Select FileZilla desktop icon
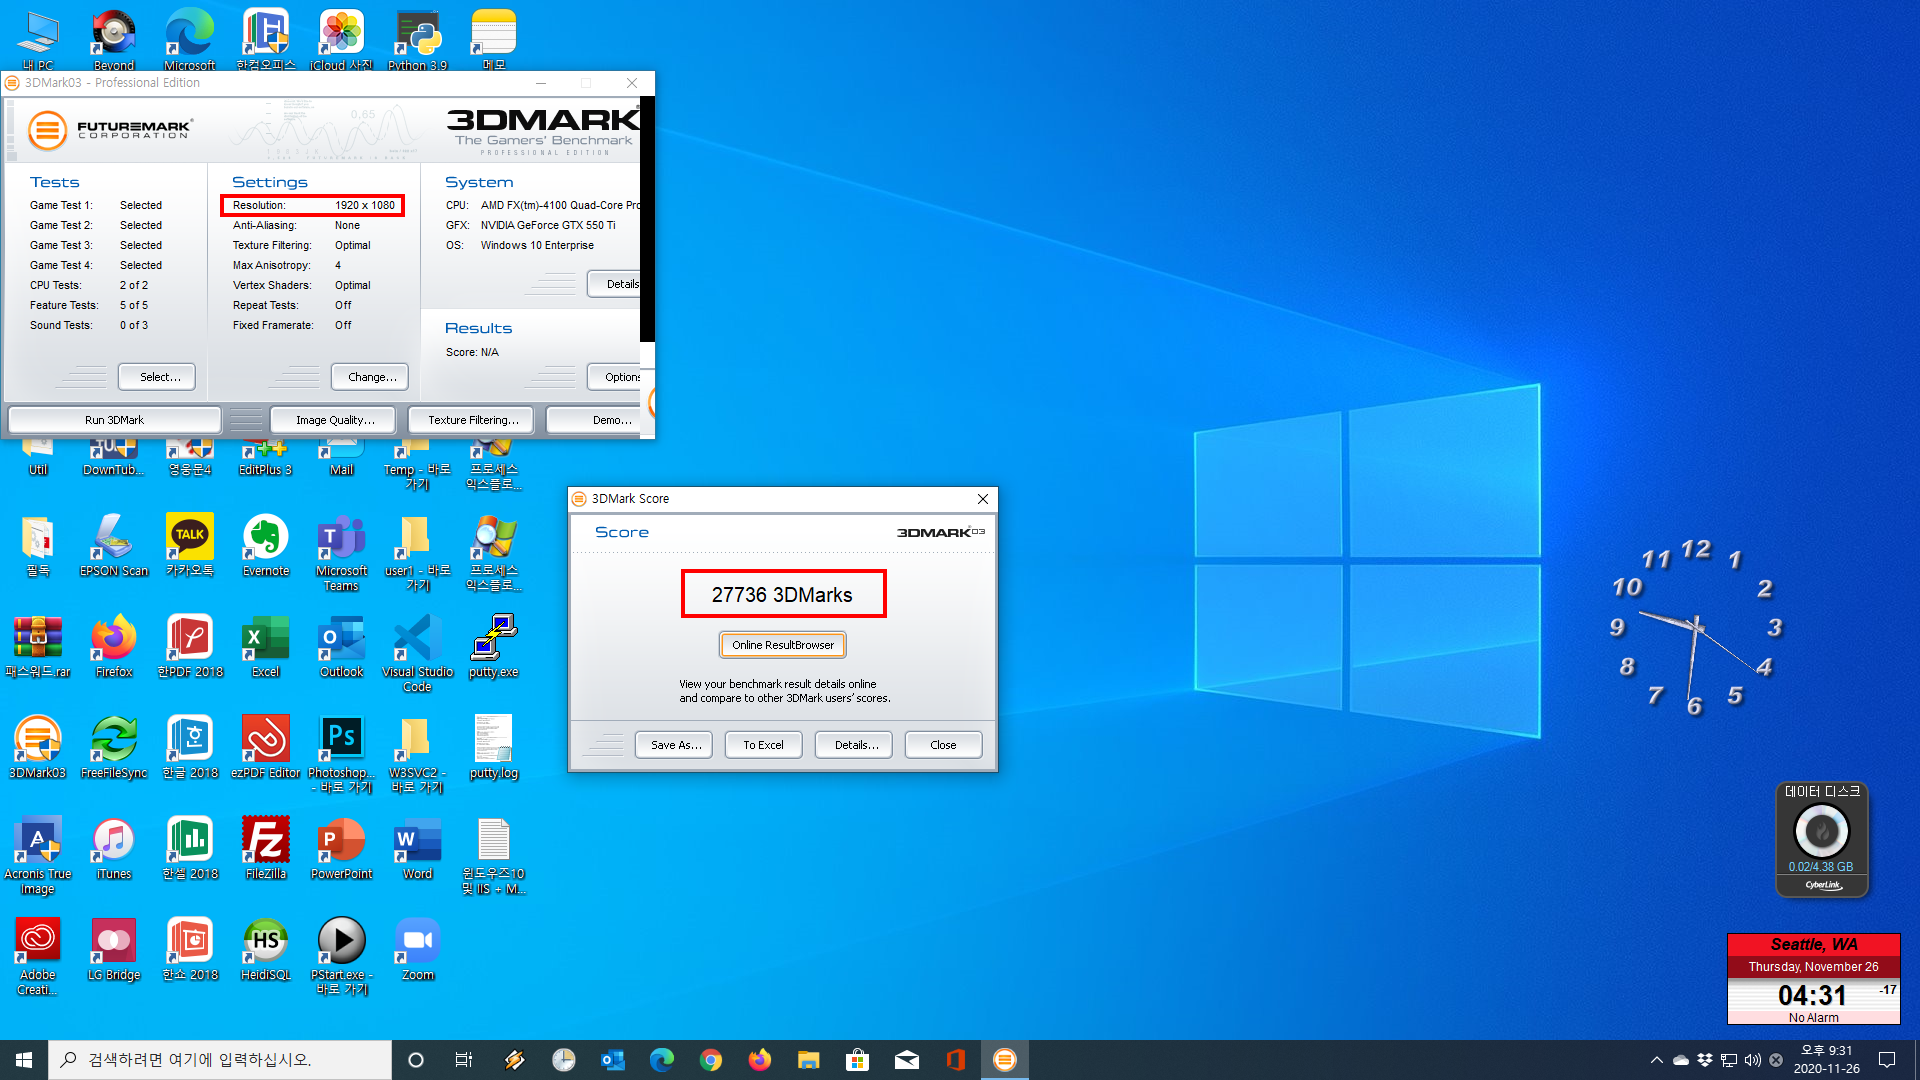This screenshot has height=1080, width=1920. tap(266, 849)
